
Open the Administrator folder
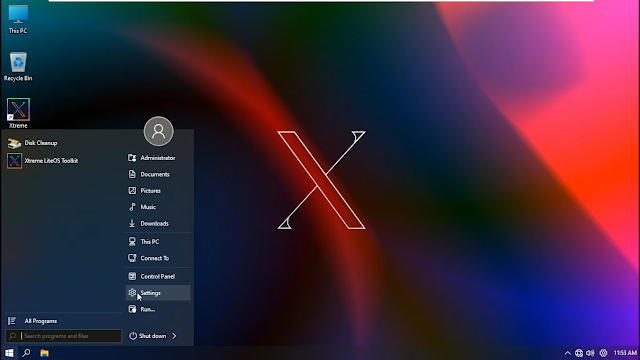tap(158, 158)
